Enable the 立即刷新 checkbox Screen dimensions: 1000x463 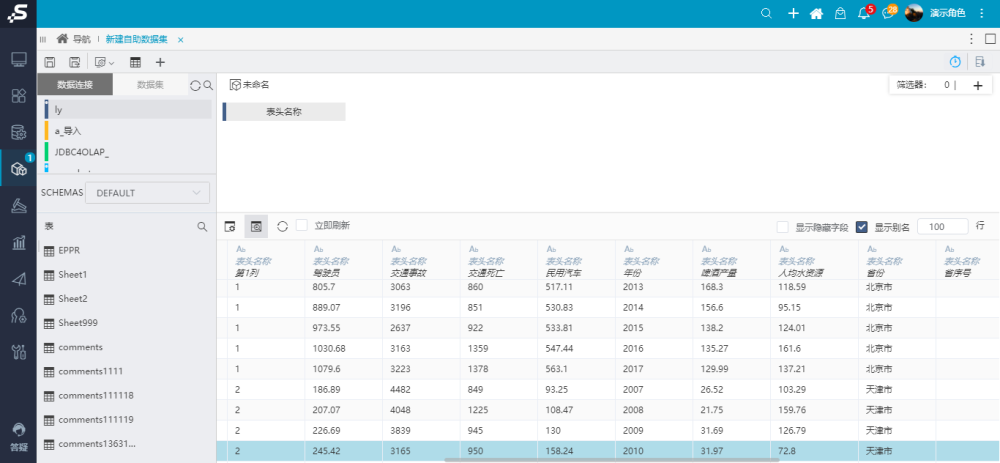(x=302, y=226)
